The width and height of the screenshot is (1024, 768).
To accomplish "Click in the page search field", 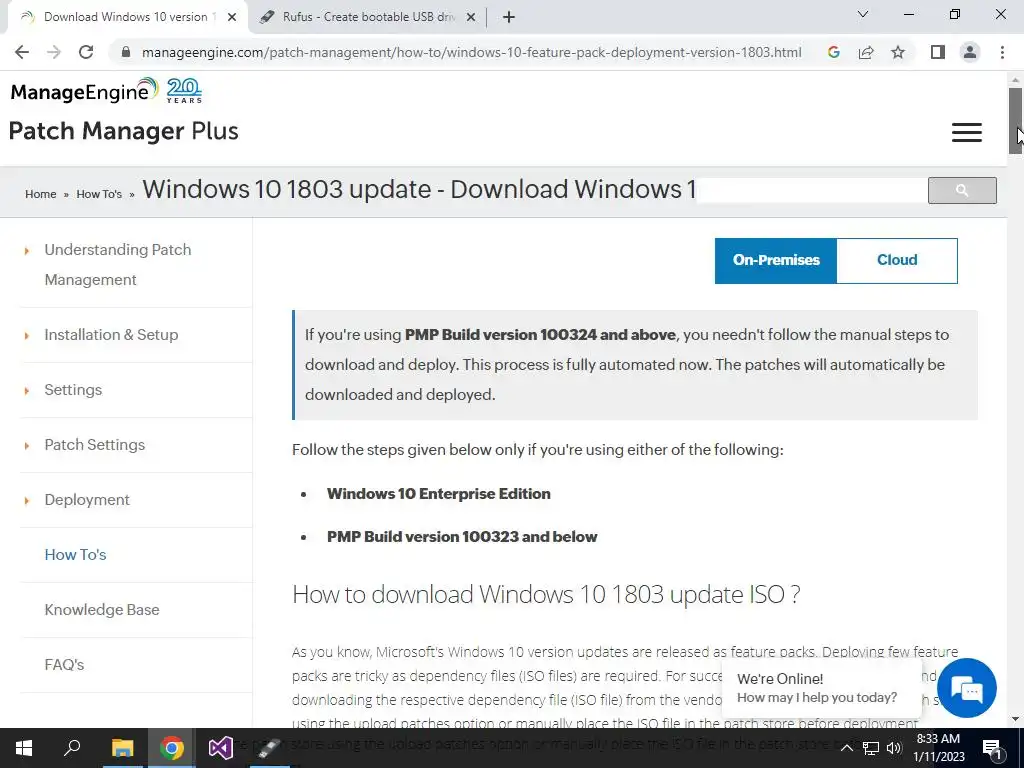I will [x=812, y=190].
